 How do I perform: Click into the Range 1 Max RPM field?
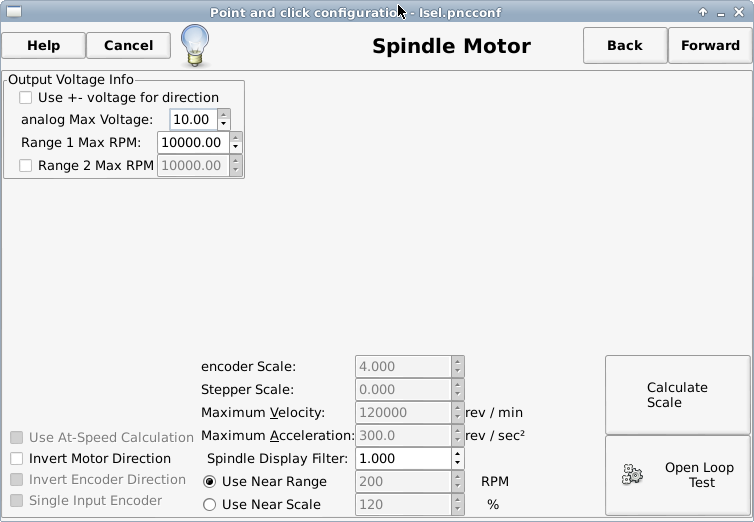193,143
